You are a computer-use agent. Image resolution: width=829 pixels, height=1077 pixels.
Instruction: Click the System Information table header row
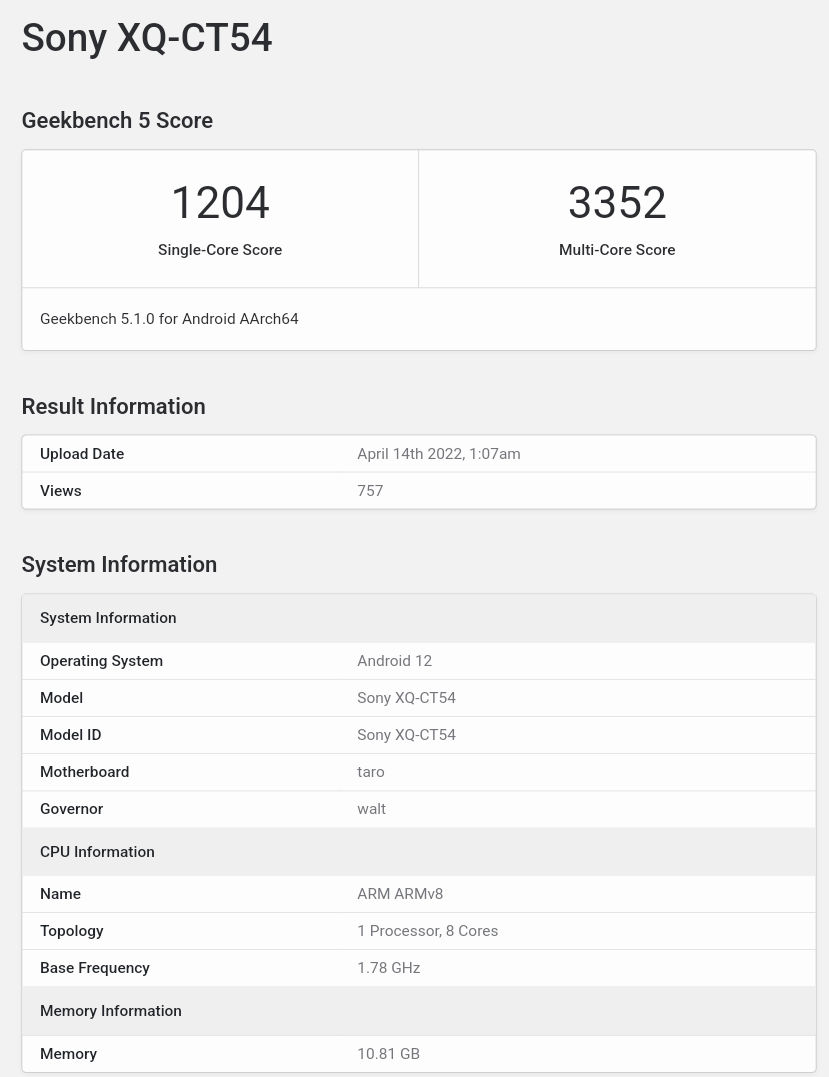(419, 618)
